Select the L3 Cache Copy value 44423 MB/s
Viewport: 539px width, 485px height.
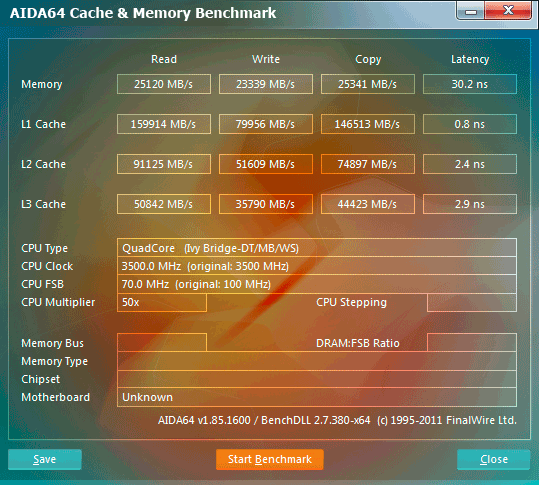point(367,204)
